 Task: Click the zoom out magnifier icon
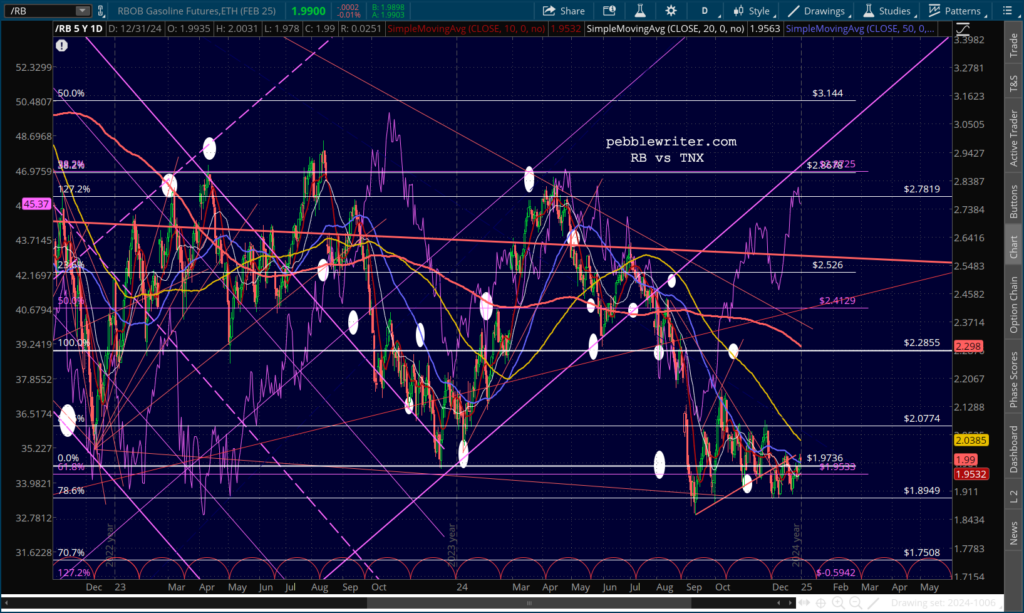pos(855,603)
